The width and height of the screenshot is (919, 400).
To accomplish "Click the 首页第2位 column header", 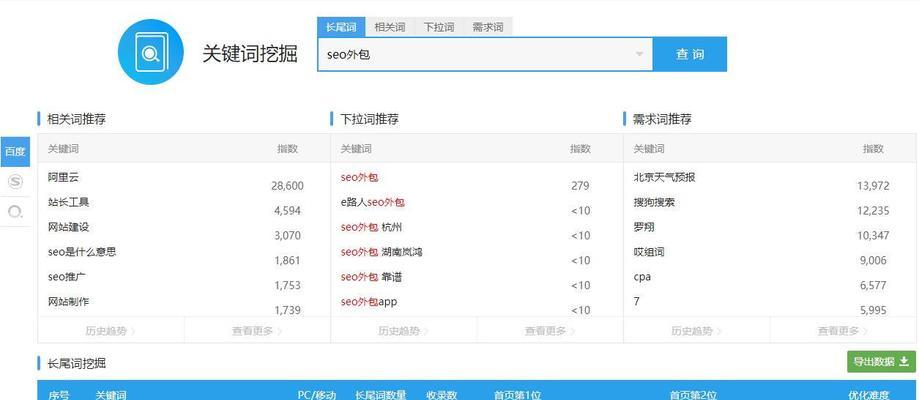I will pyautogui.click(x=693, y=395).
